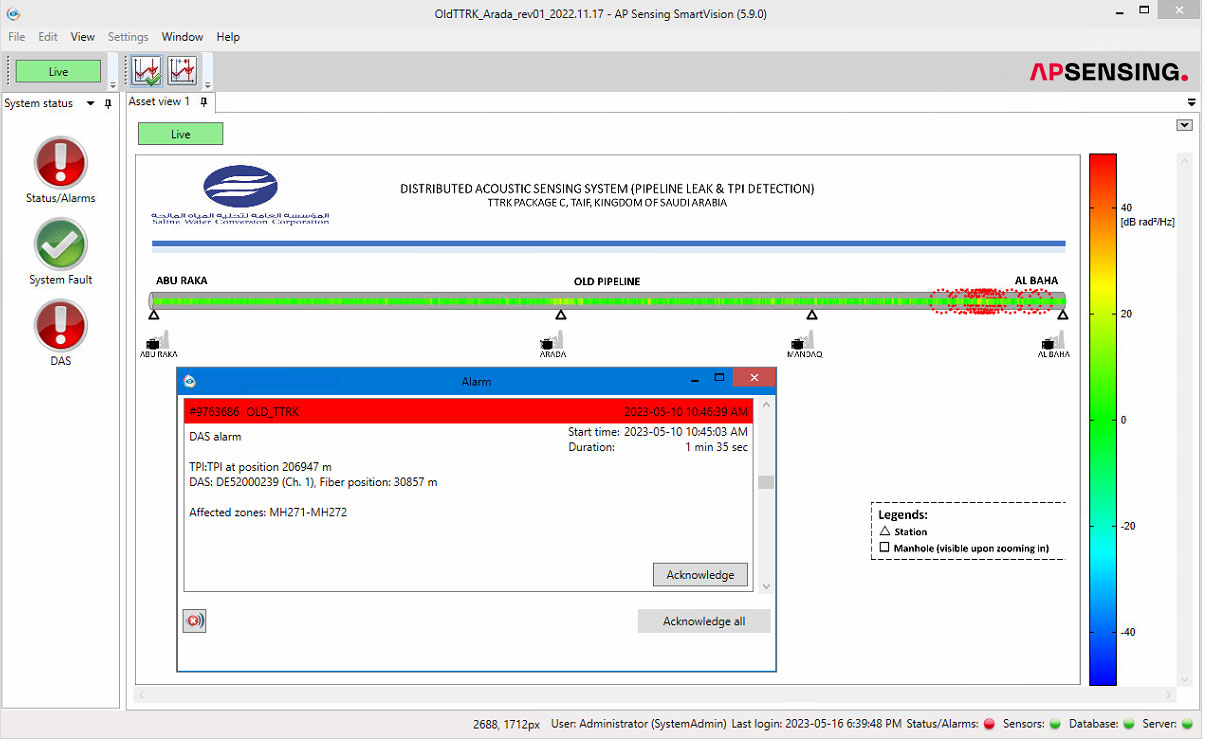Click the AL BAHA station icon
The height and width of the screenshot is (740, 1205).
pyautogui.click(x=1054, y=343)
